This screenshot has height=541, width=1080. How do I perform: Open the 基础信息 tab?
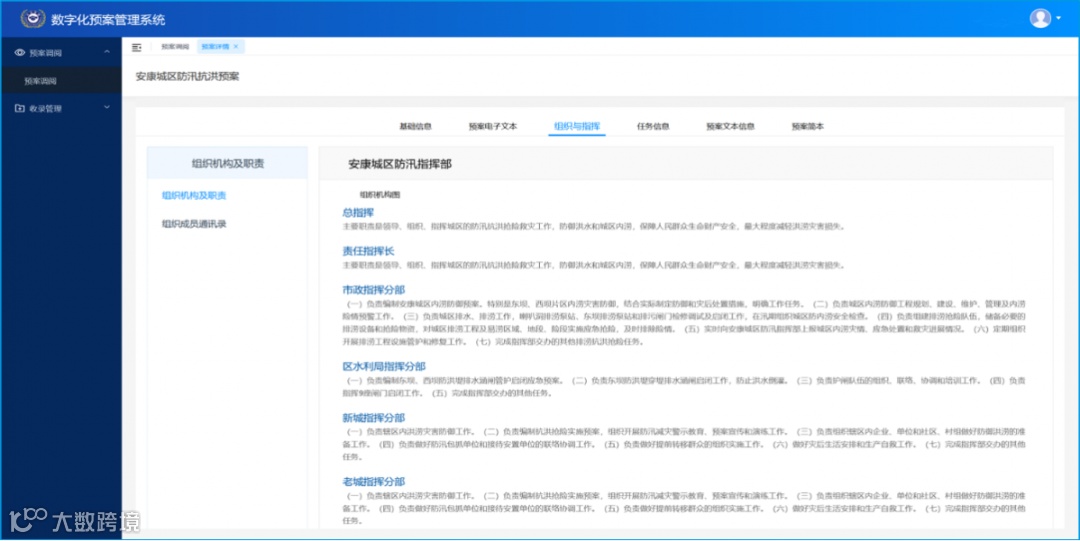point(416,127)
